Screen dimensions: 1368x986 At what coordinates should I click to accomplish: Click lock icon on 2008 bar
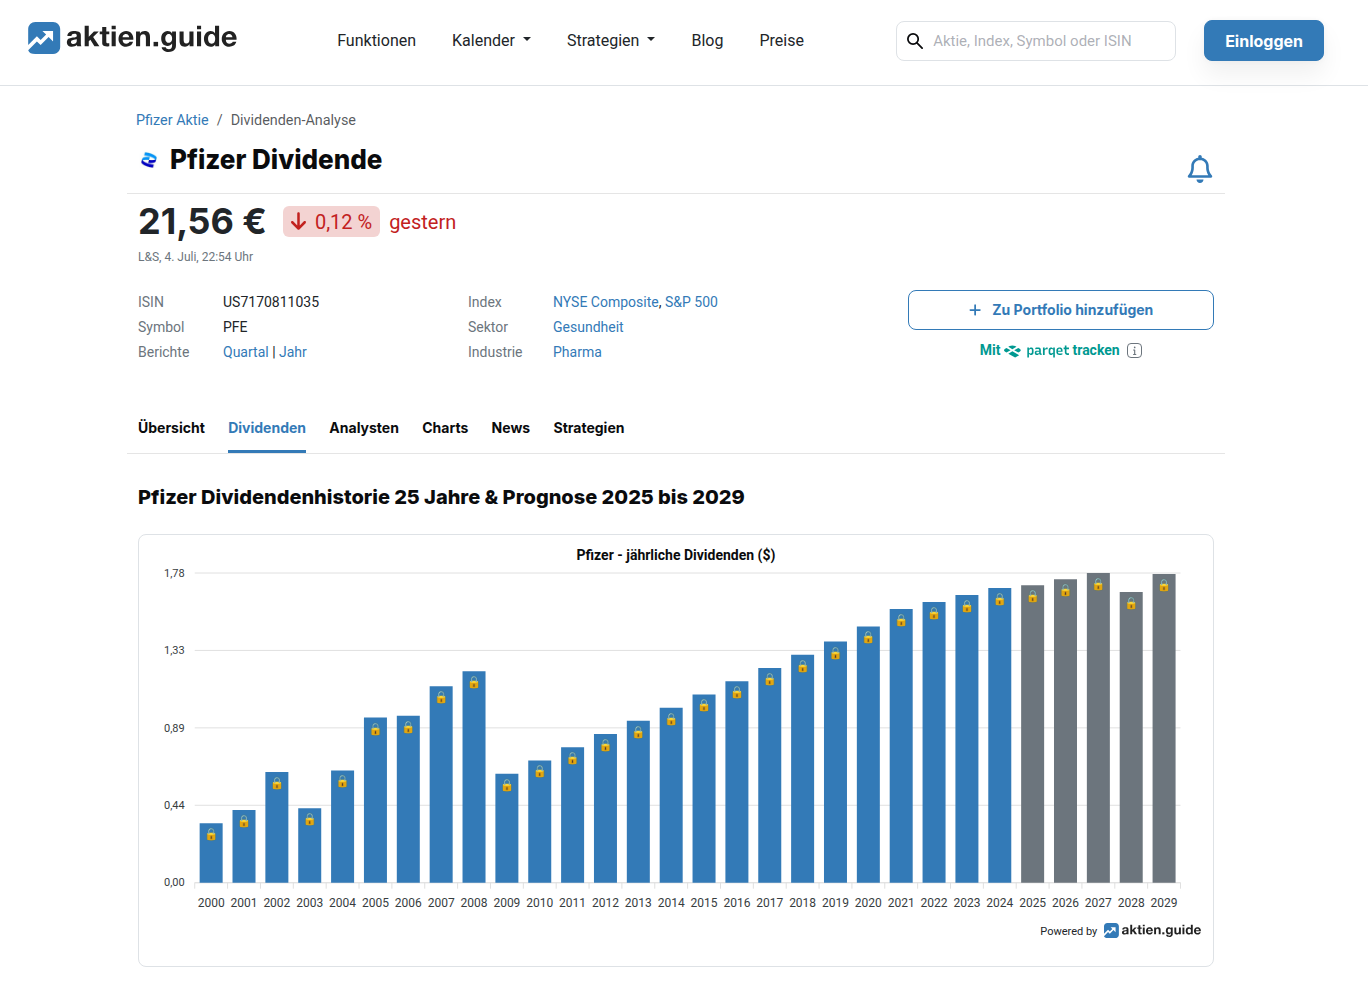474,682
